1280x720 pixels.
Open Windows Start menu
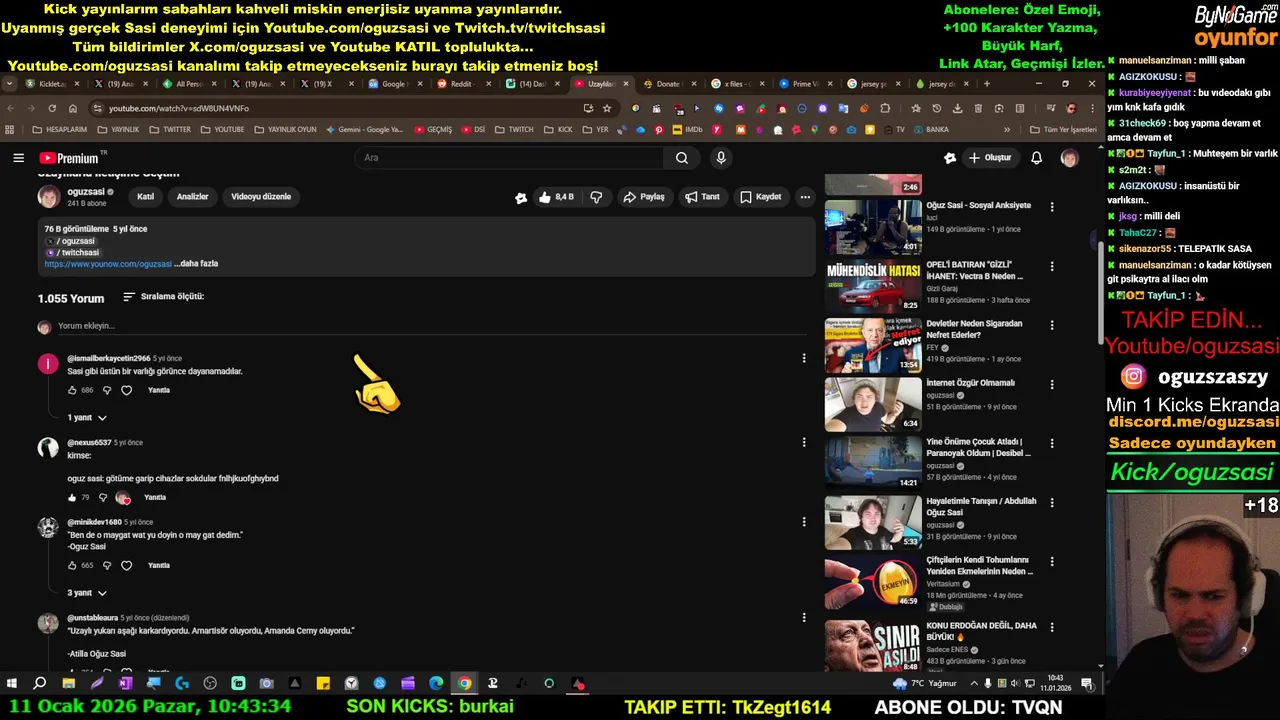point(11,684)
